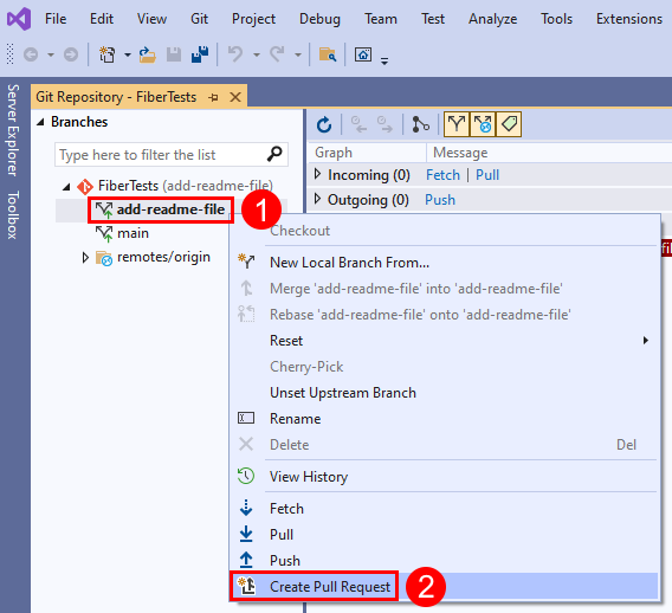
Task: Select the main branch in tree
Action: click(x=132, y=233)
